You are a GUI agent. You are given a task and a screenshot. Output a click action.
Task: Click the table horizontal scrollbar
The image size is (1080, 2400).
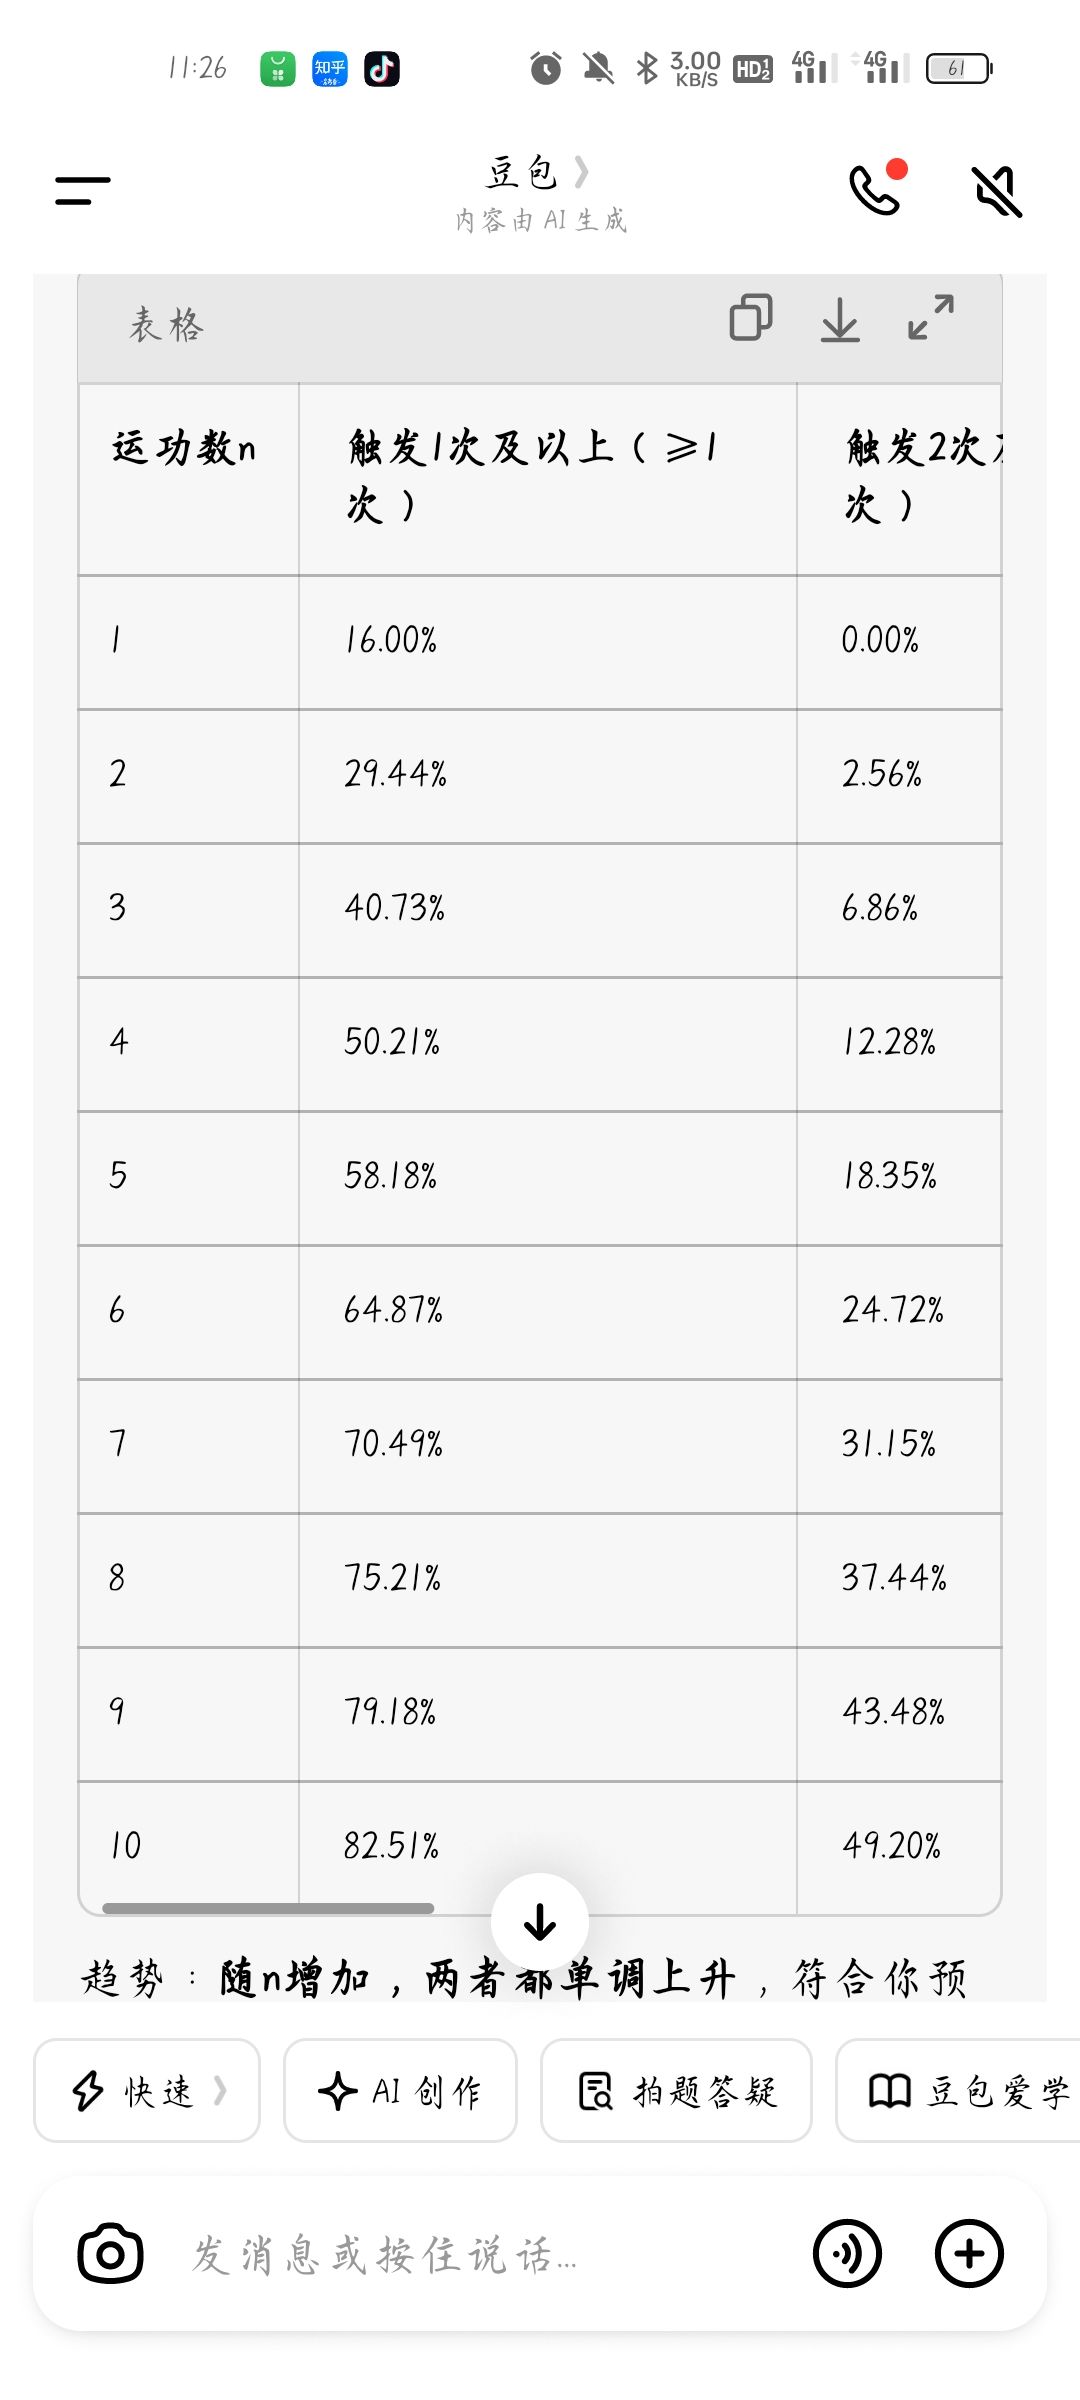click(268, 1908)
